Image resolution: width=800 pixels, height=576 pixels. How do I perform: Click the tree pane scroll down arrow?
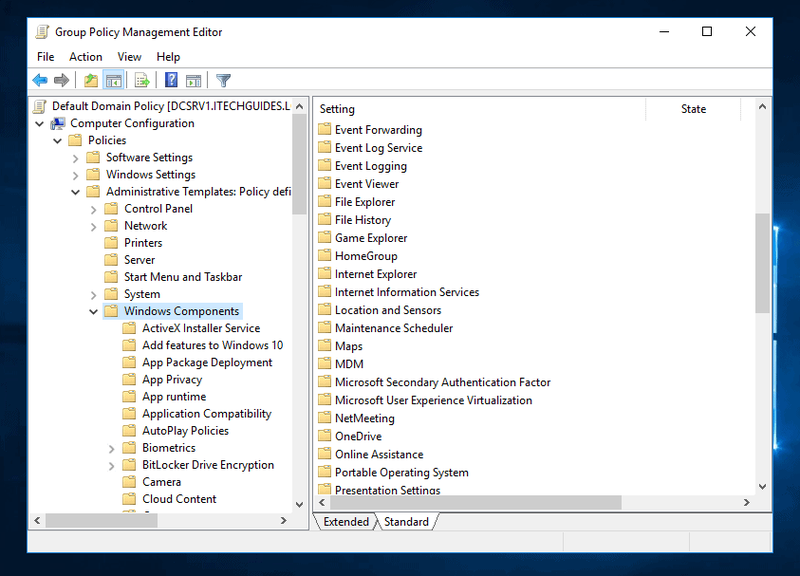coord(299,505)
